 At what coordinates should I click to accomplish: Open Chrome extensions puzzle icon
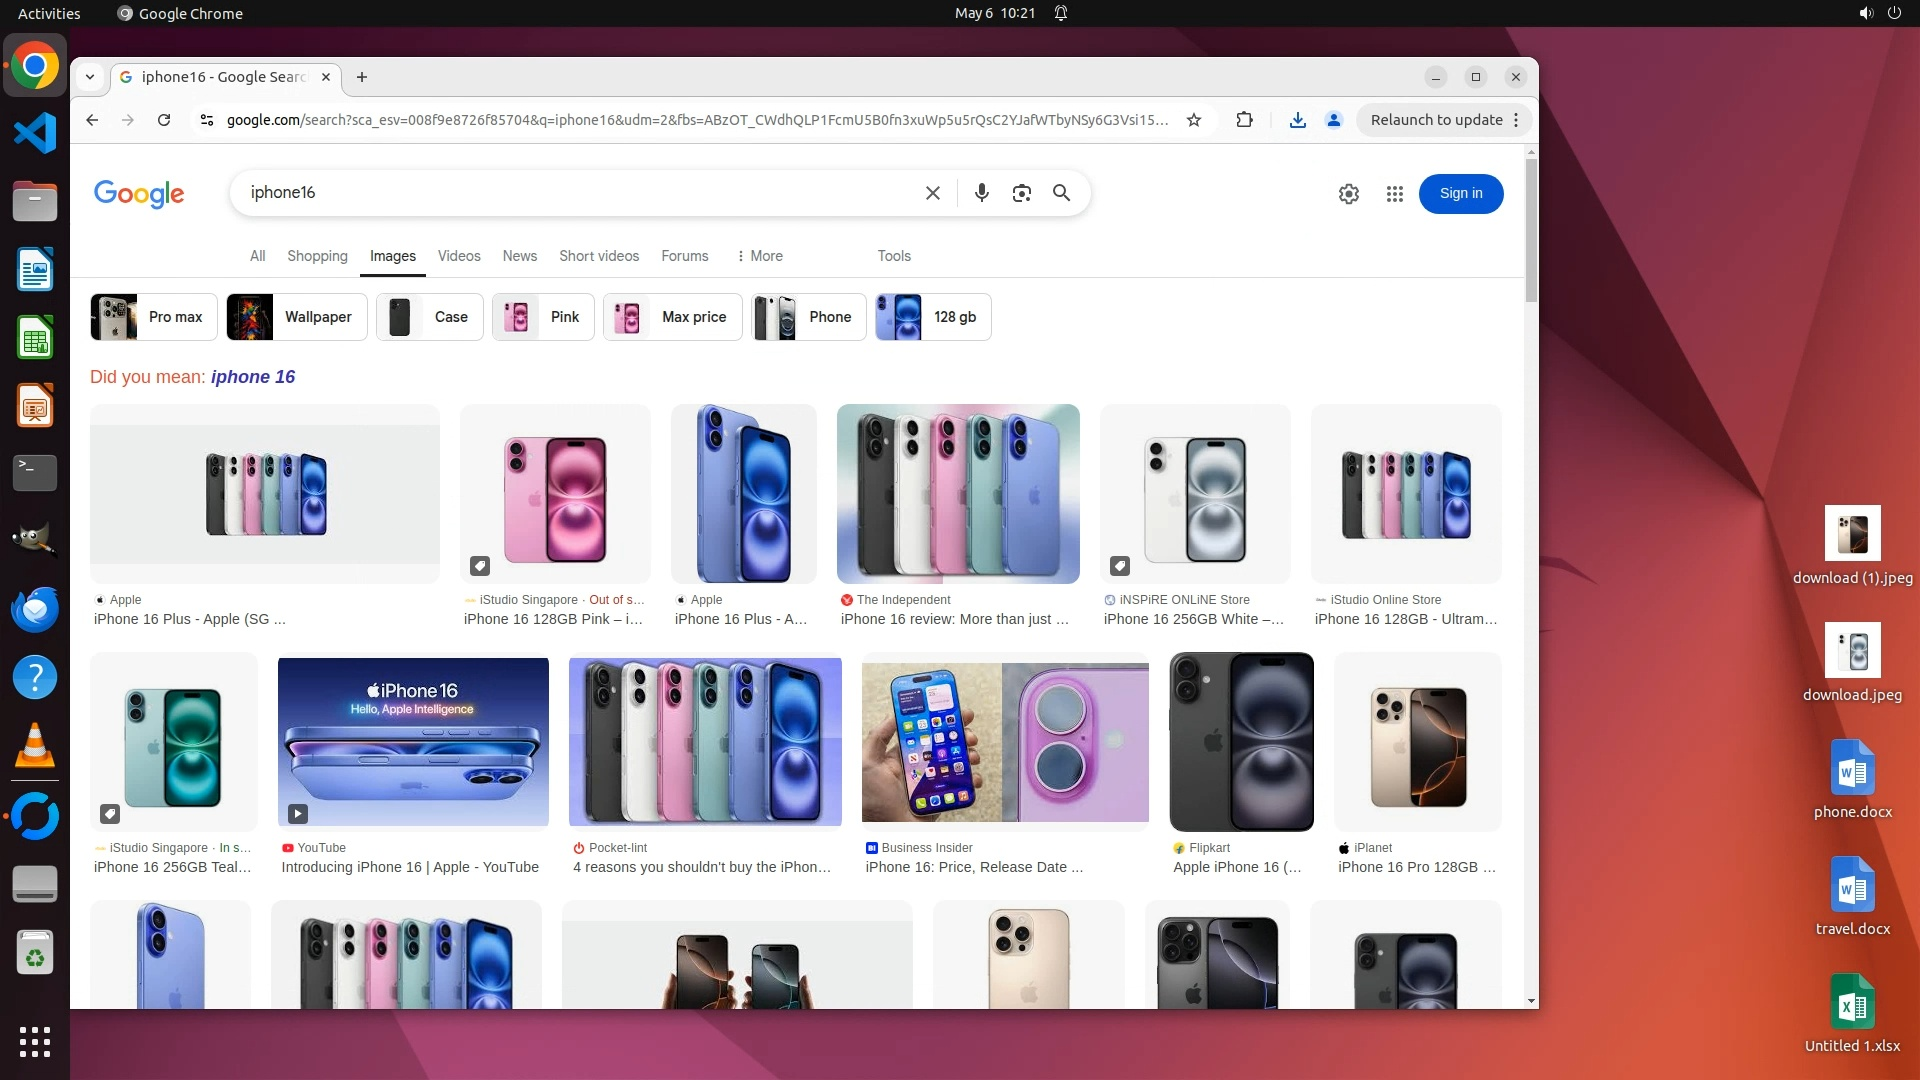(1244, 120)
